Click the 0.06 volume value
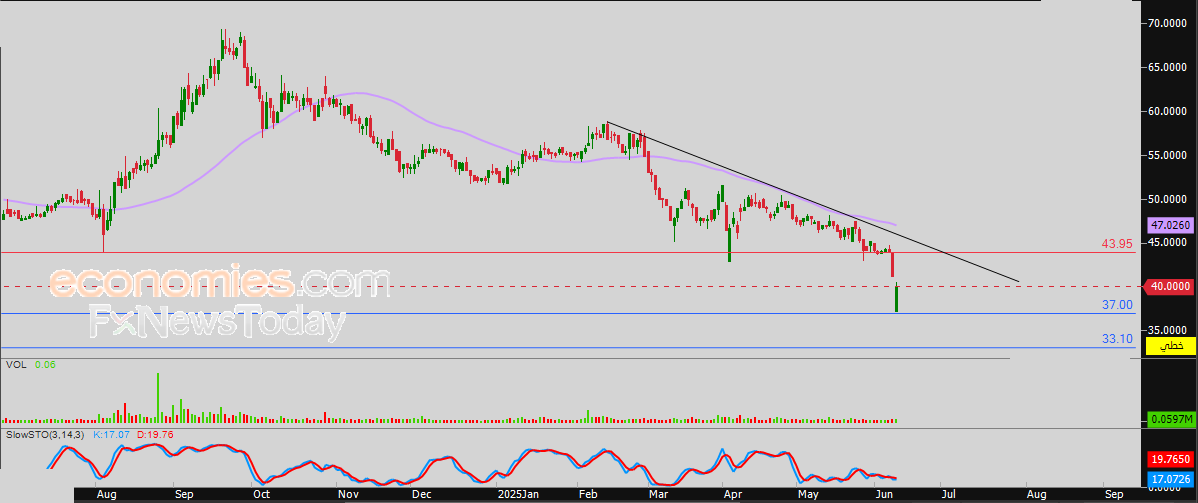Viewport: 1198px width, 503px height. coord(45,365)
